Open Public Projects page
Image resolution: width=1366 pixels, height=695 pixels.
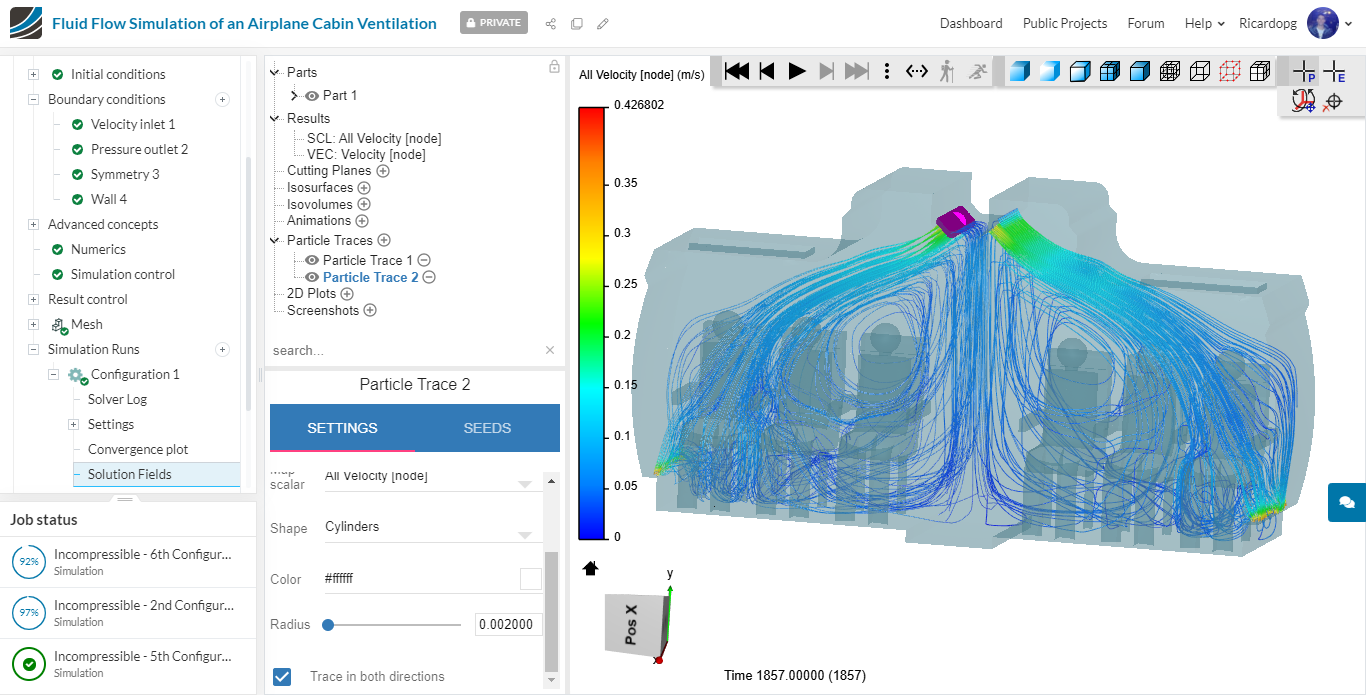[1064, 23]
